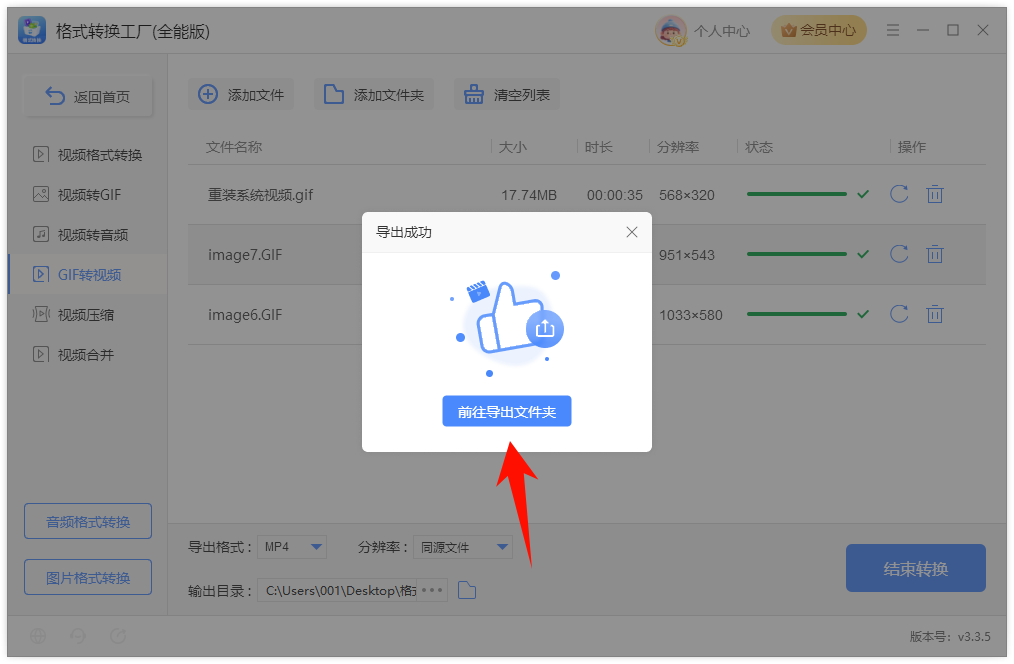
Task: Reconvert 重装系统视频.gif with refresh icon
Action: point(899,194)
